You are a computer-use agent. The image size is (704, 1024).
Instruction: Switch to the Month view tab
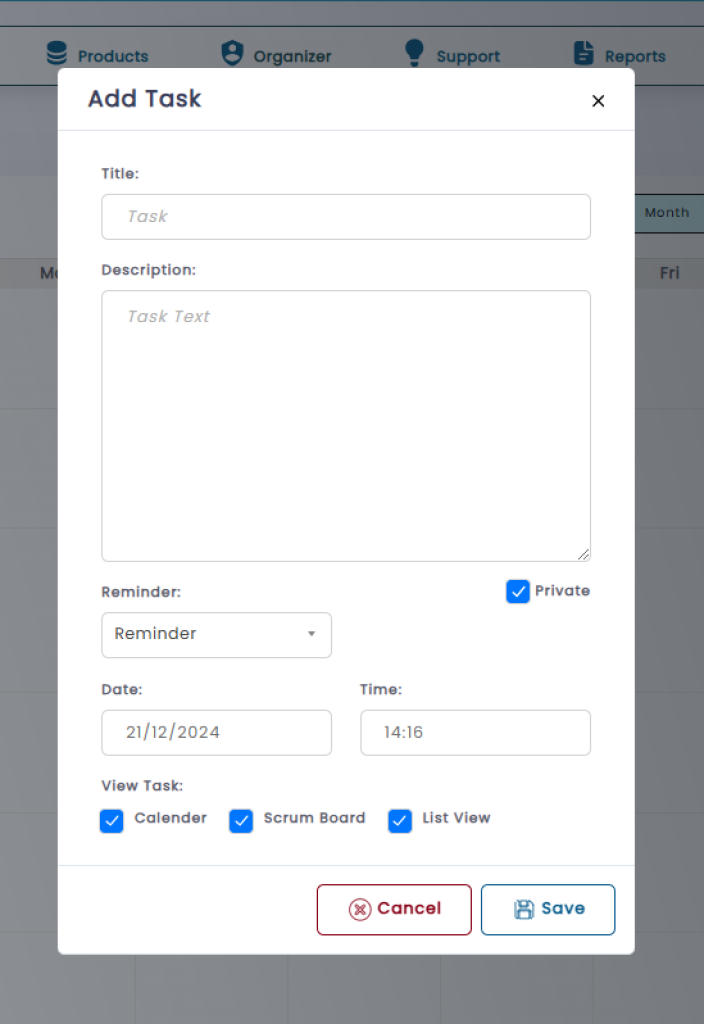pyautogui.click(x=669, y=213)
